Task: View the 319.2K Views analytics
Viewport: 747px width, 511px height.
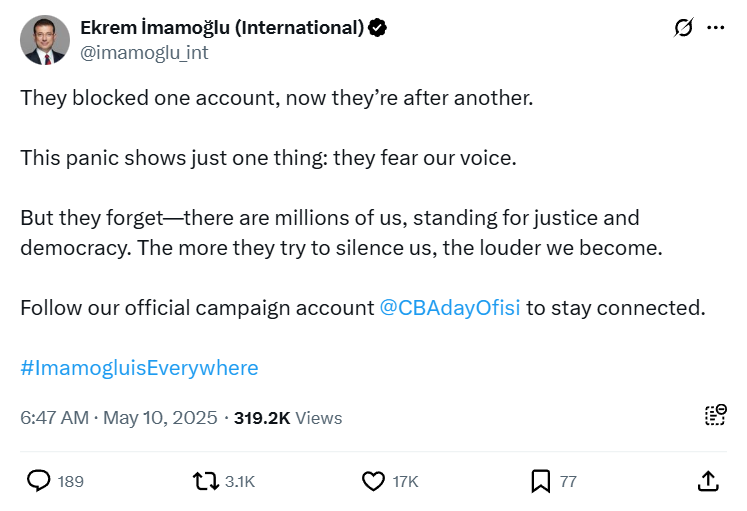Action: pos(288,418)
